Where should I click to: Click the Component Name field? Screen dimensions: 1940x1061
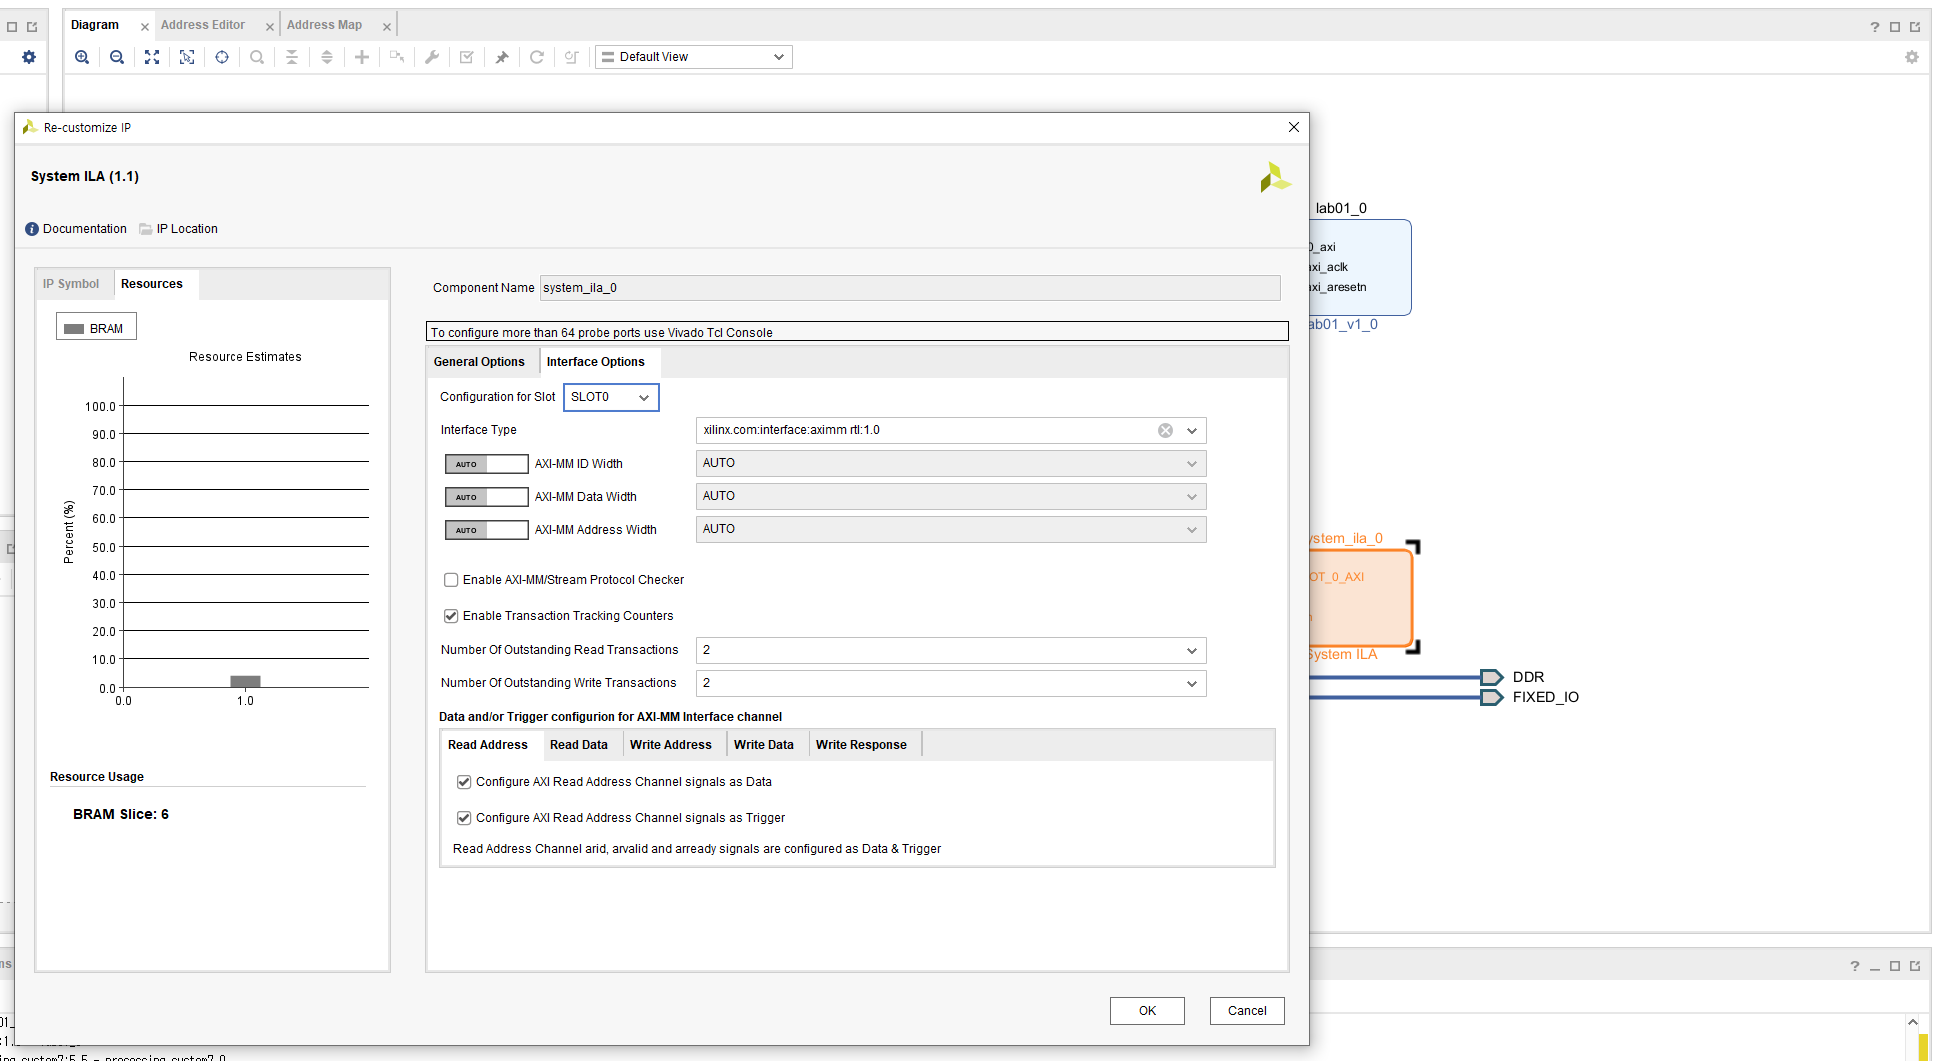point(910,288)
